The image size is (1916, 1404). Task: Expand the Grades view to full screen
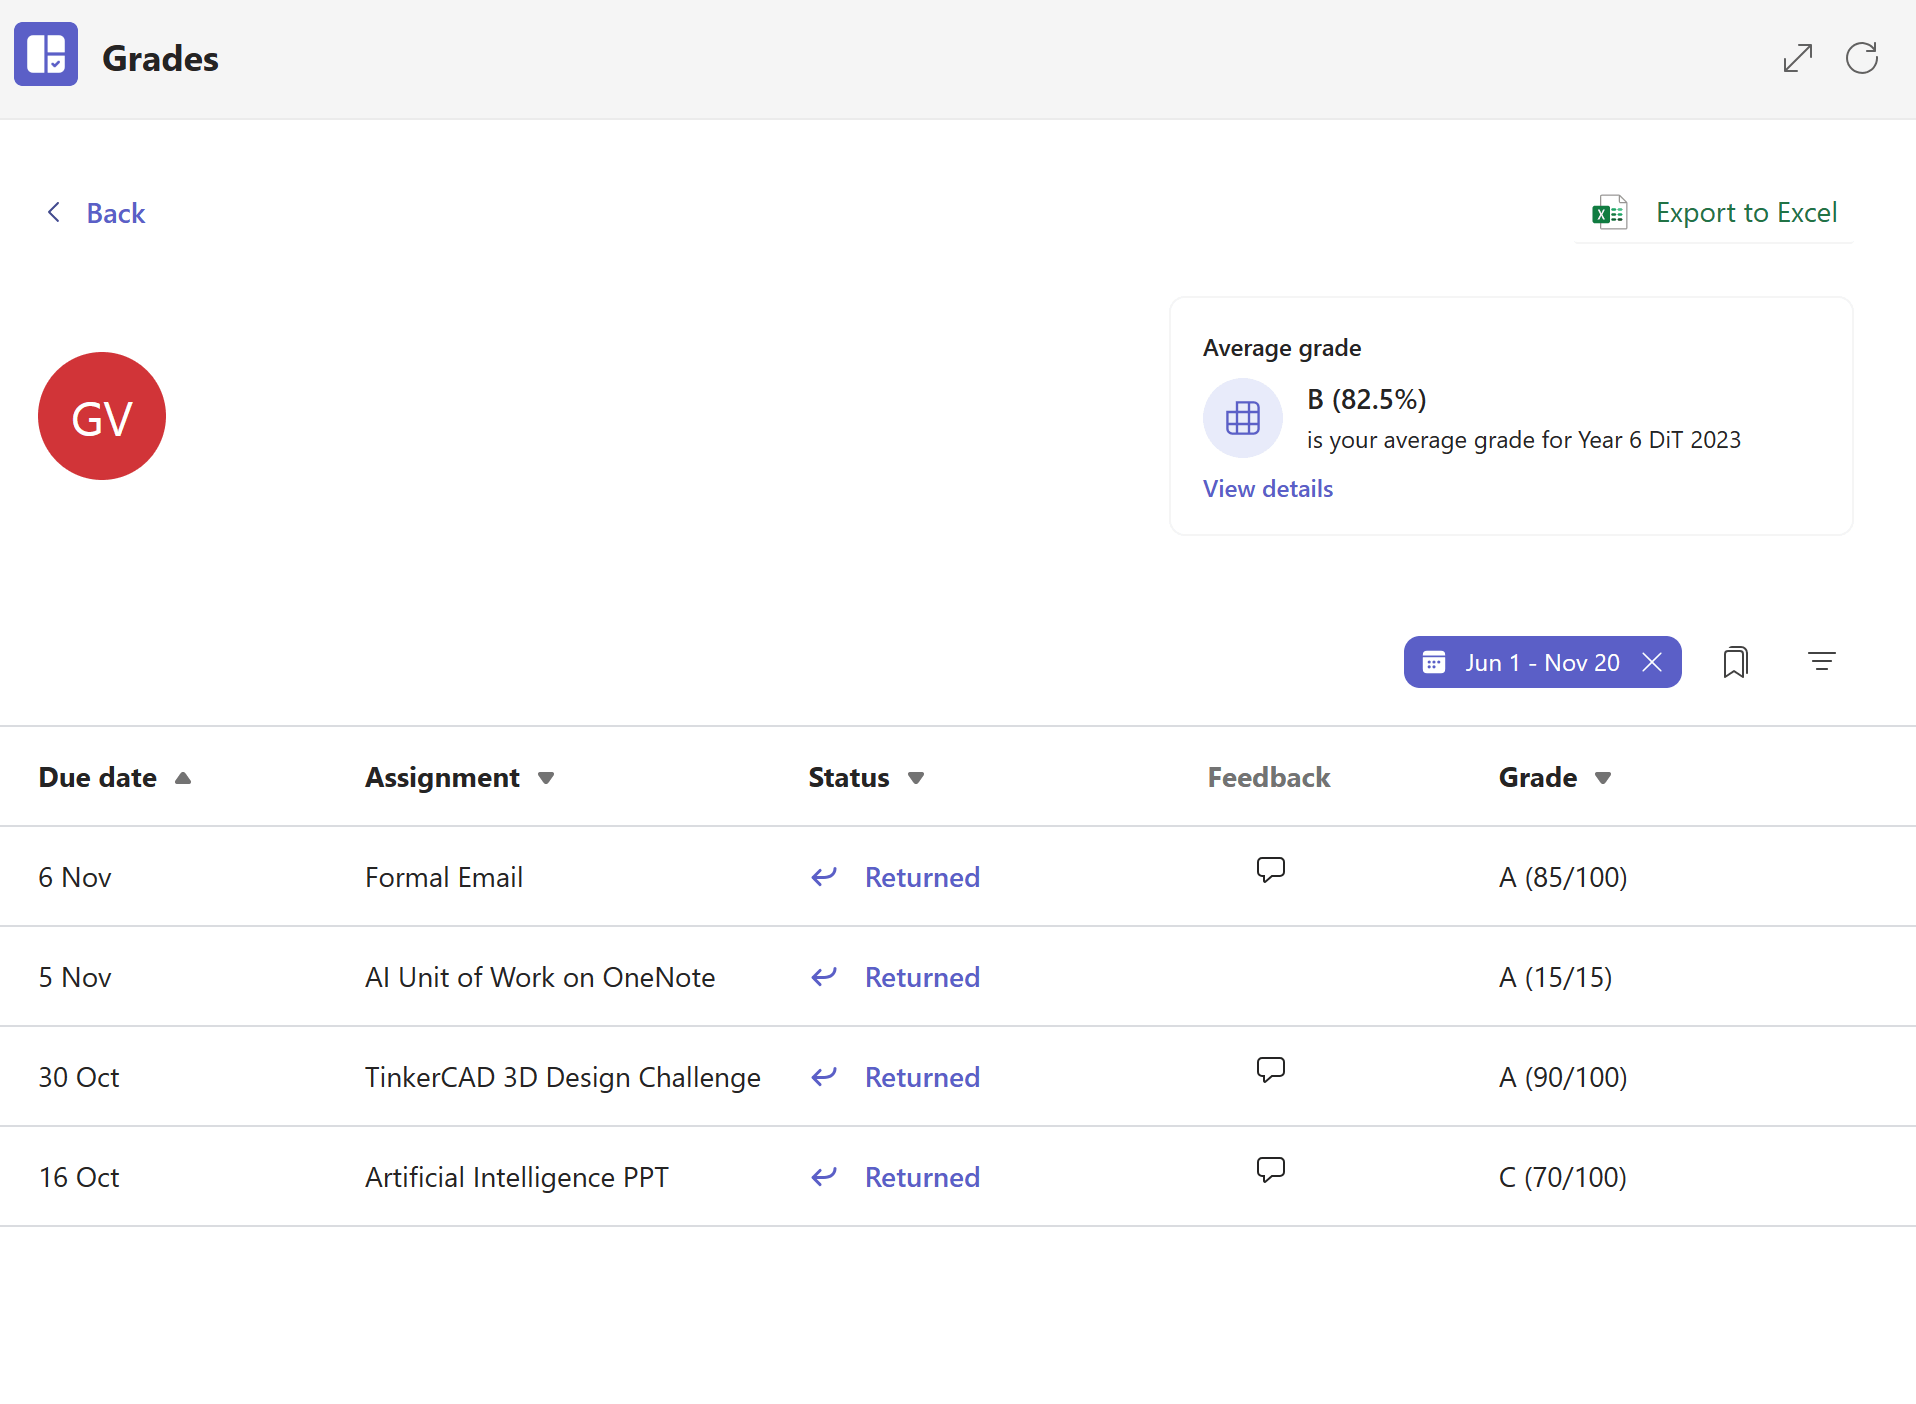[x=1797, y=58]
